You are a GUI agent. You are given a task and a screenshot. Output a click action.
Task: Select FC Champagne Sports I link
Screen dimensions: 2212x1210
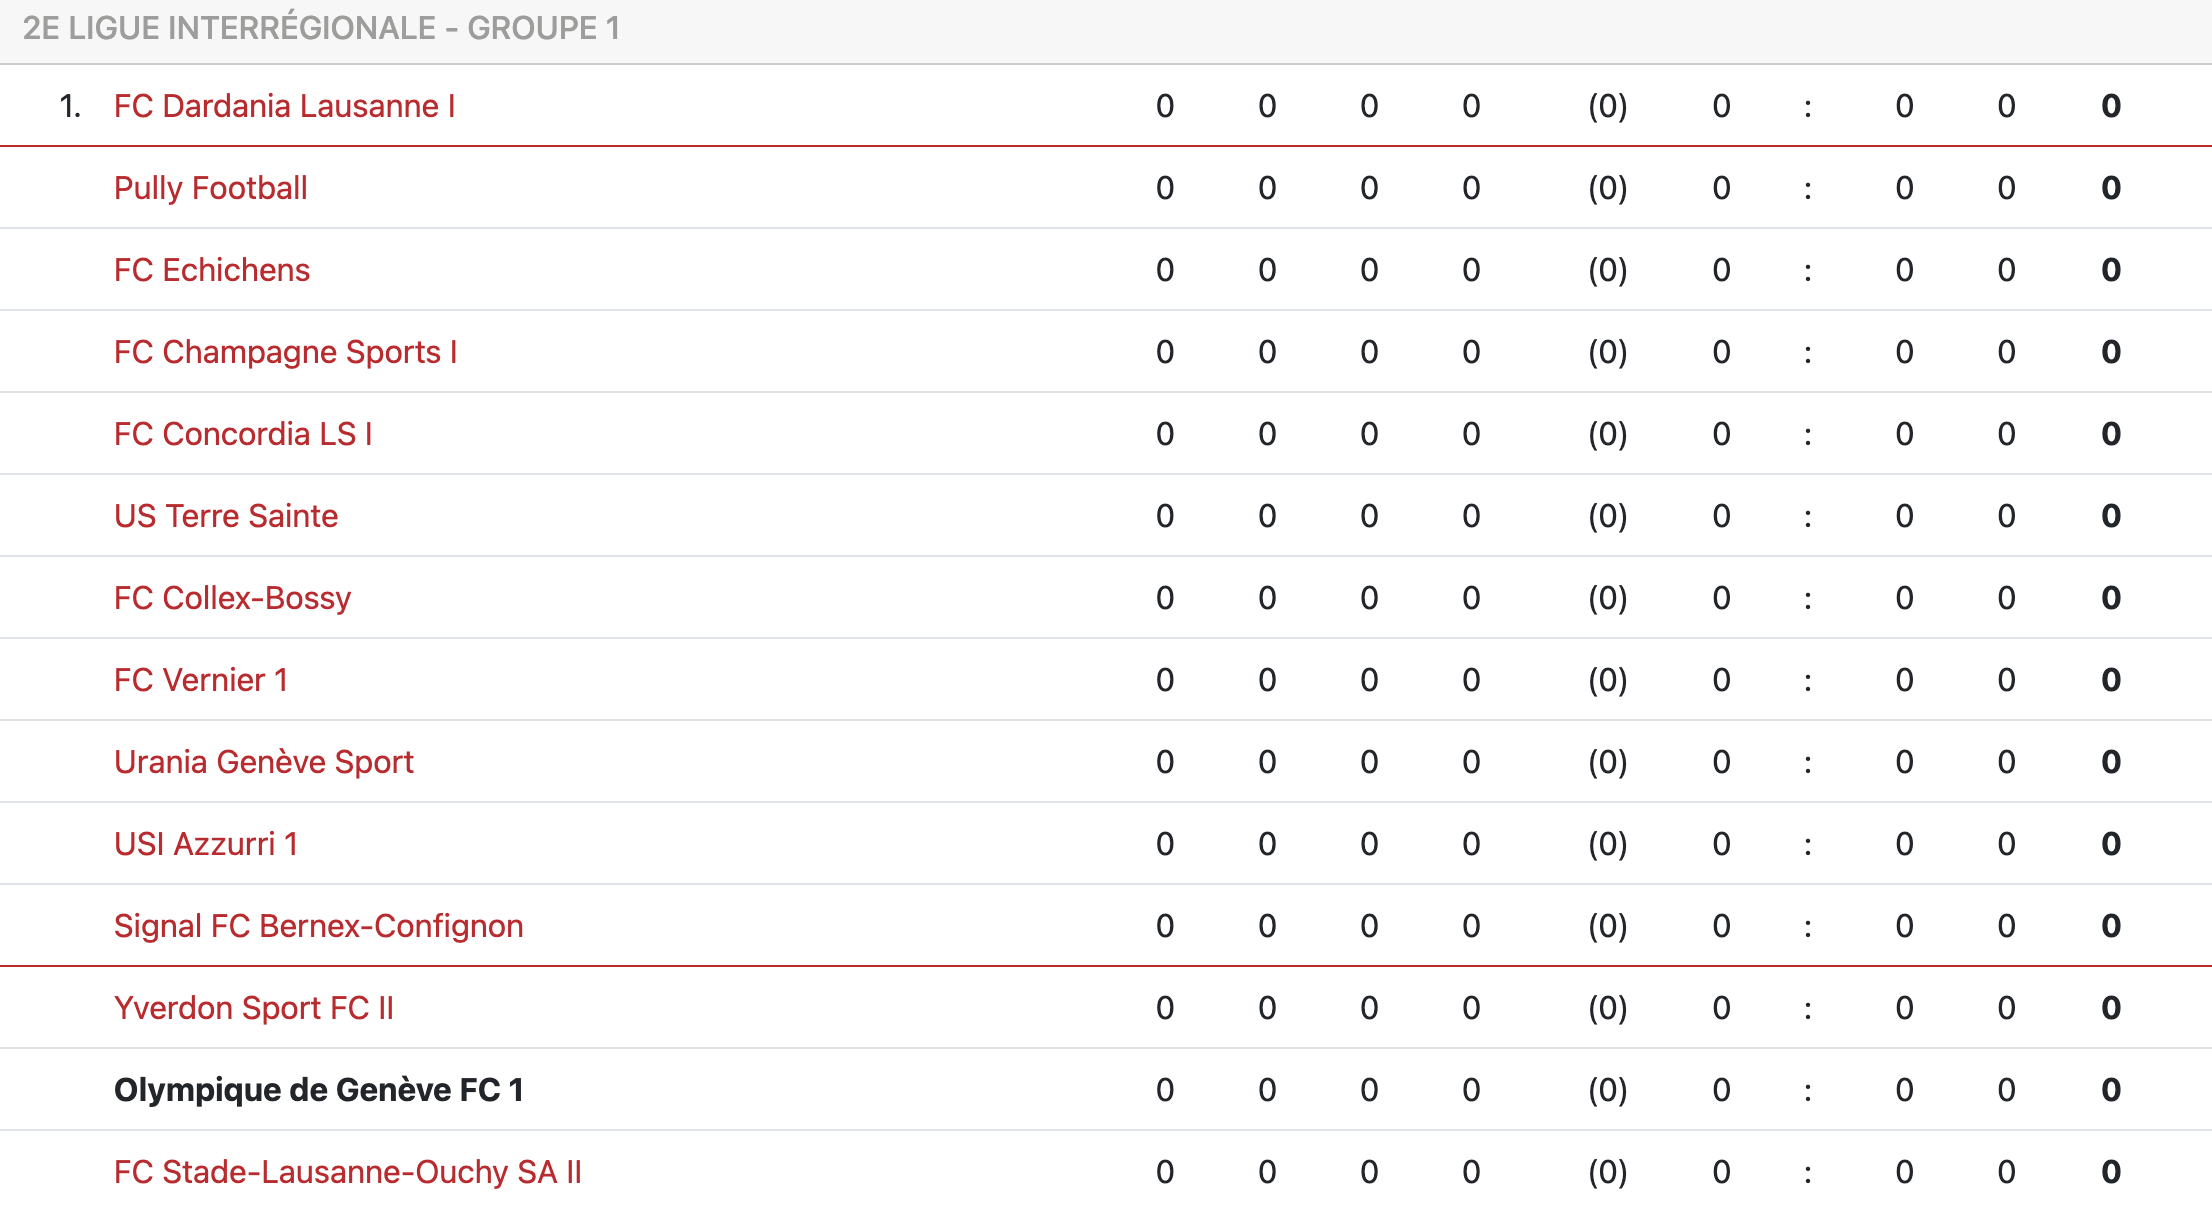click(285, 352)
